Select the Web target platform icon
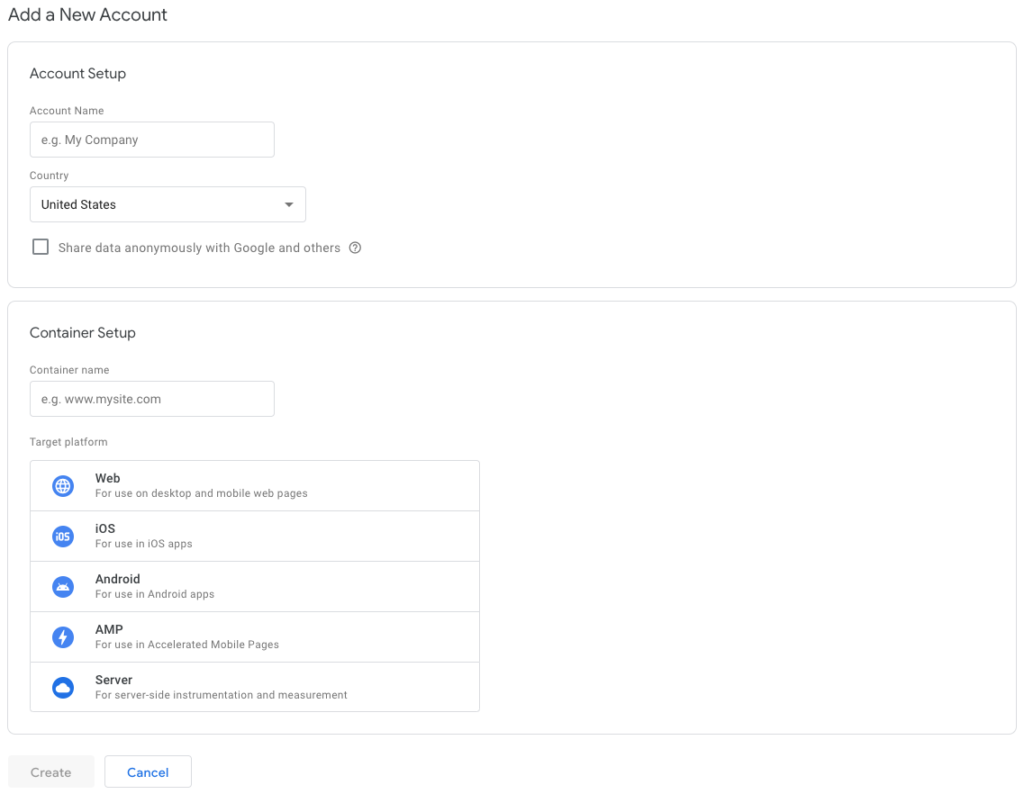 tap(62, 486)
